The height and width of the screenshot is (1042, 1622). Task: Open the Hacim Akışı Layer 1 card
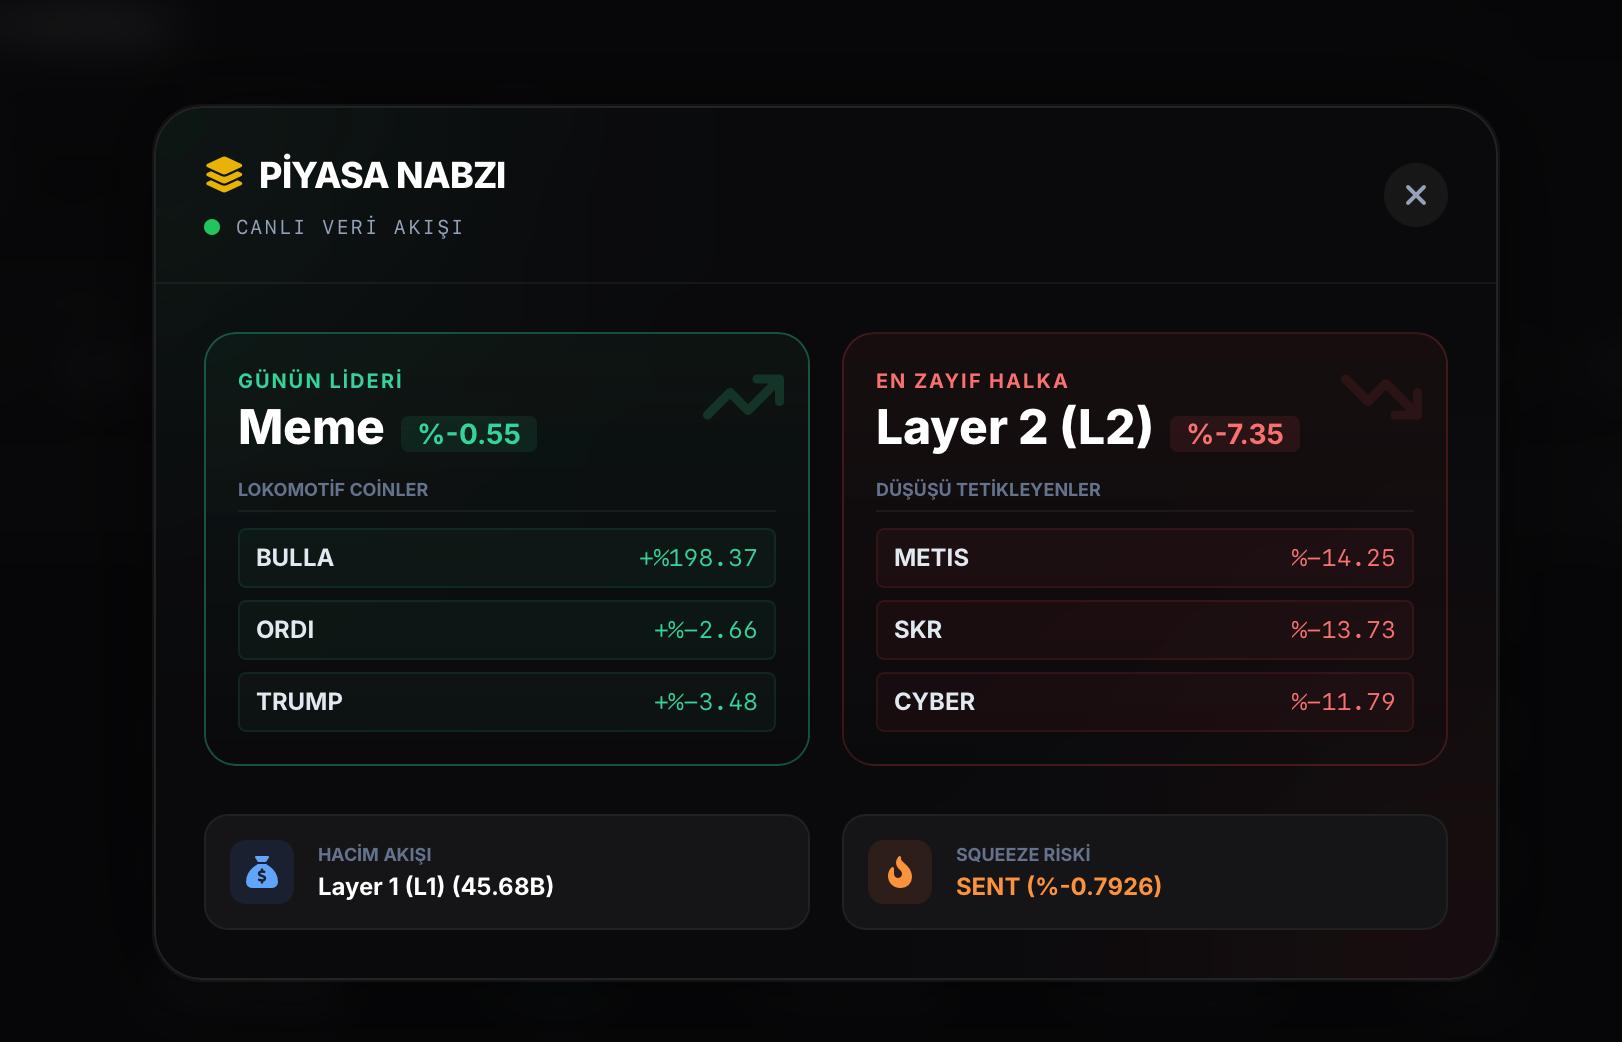tap(506, 872)
